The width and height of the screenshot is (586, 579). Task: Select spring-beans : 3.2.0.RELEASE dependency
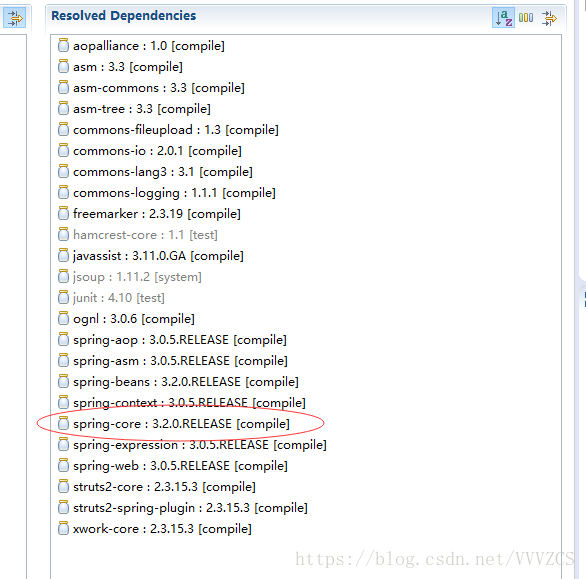[178, 382]
